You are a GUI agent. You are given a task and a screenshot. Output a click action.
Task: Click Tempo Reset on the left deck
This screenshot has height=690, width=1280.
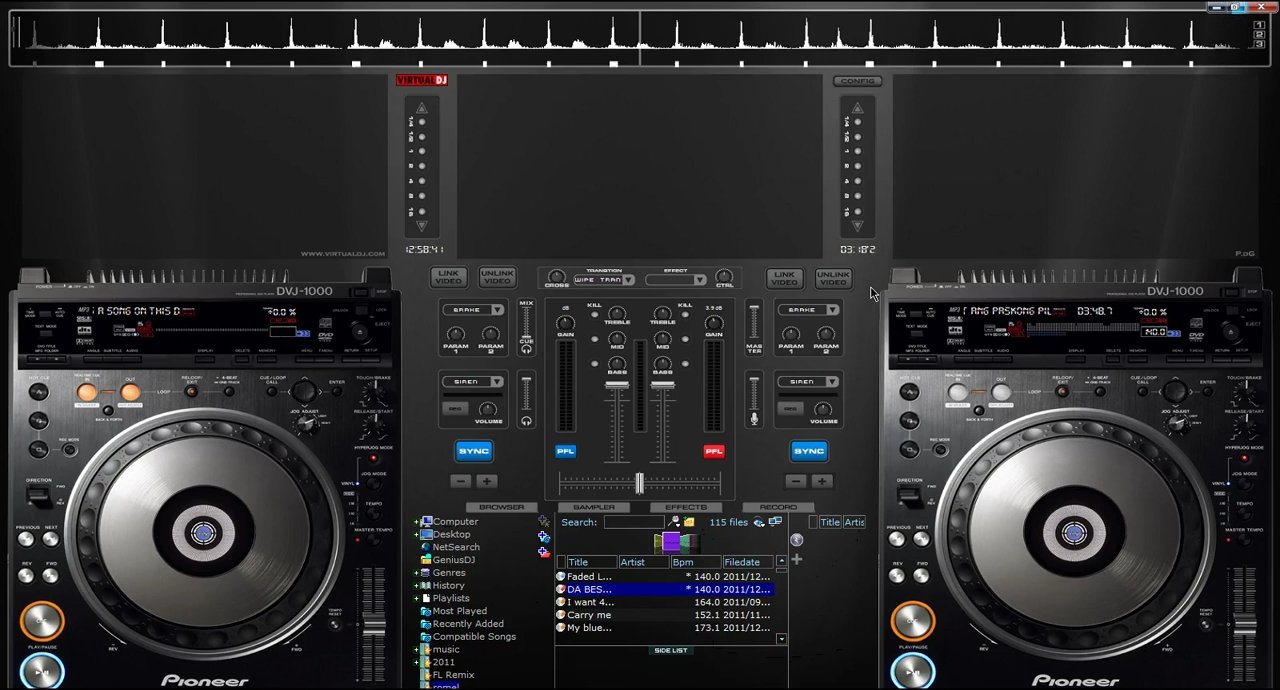(334, 623)
